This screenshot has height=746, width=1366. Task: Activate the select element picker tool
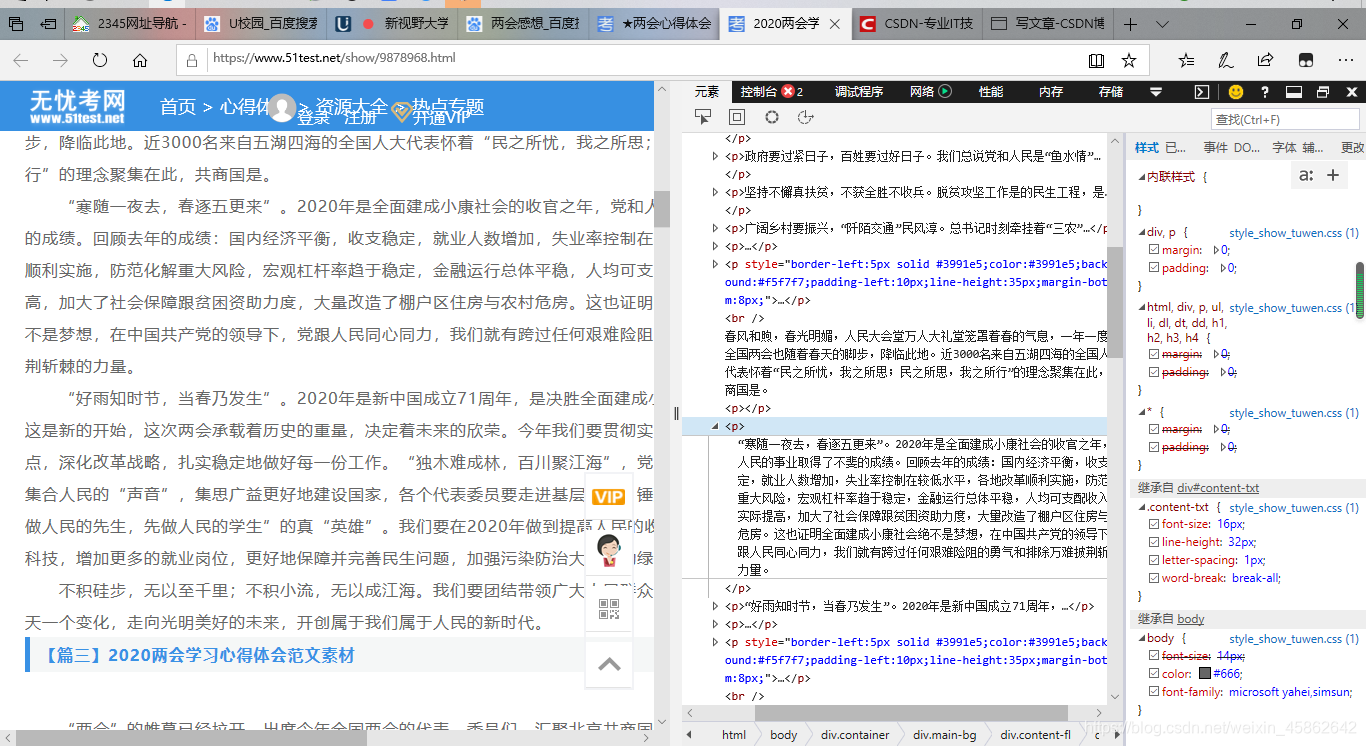tap(703, 117)
